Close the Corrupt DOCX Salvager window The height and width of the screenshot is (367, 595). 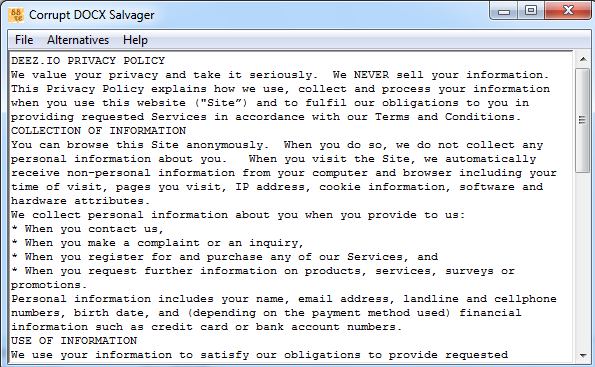tap(568, 11)
